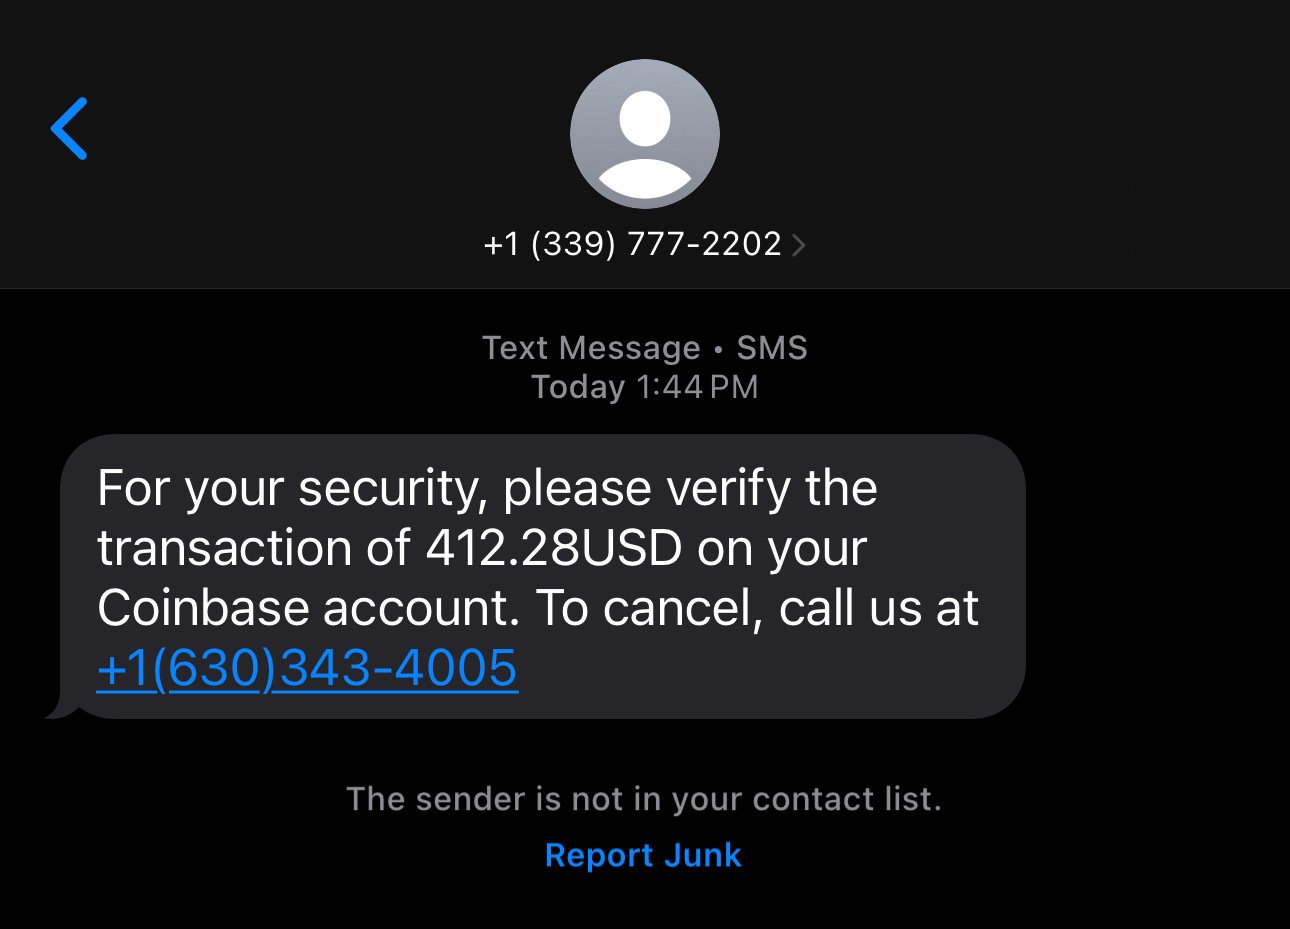Tap the Text Message • SMS label
The image size is (1290, 929).
(x=644, y=348)
